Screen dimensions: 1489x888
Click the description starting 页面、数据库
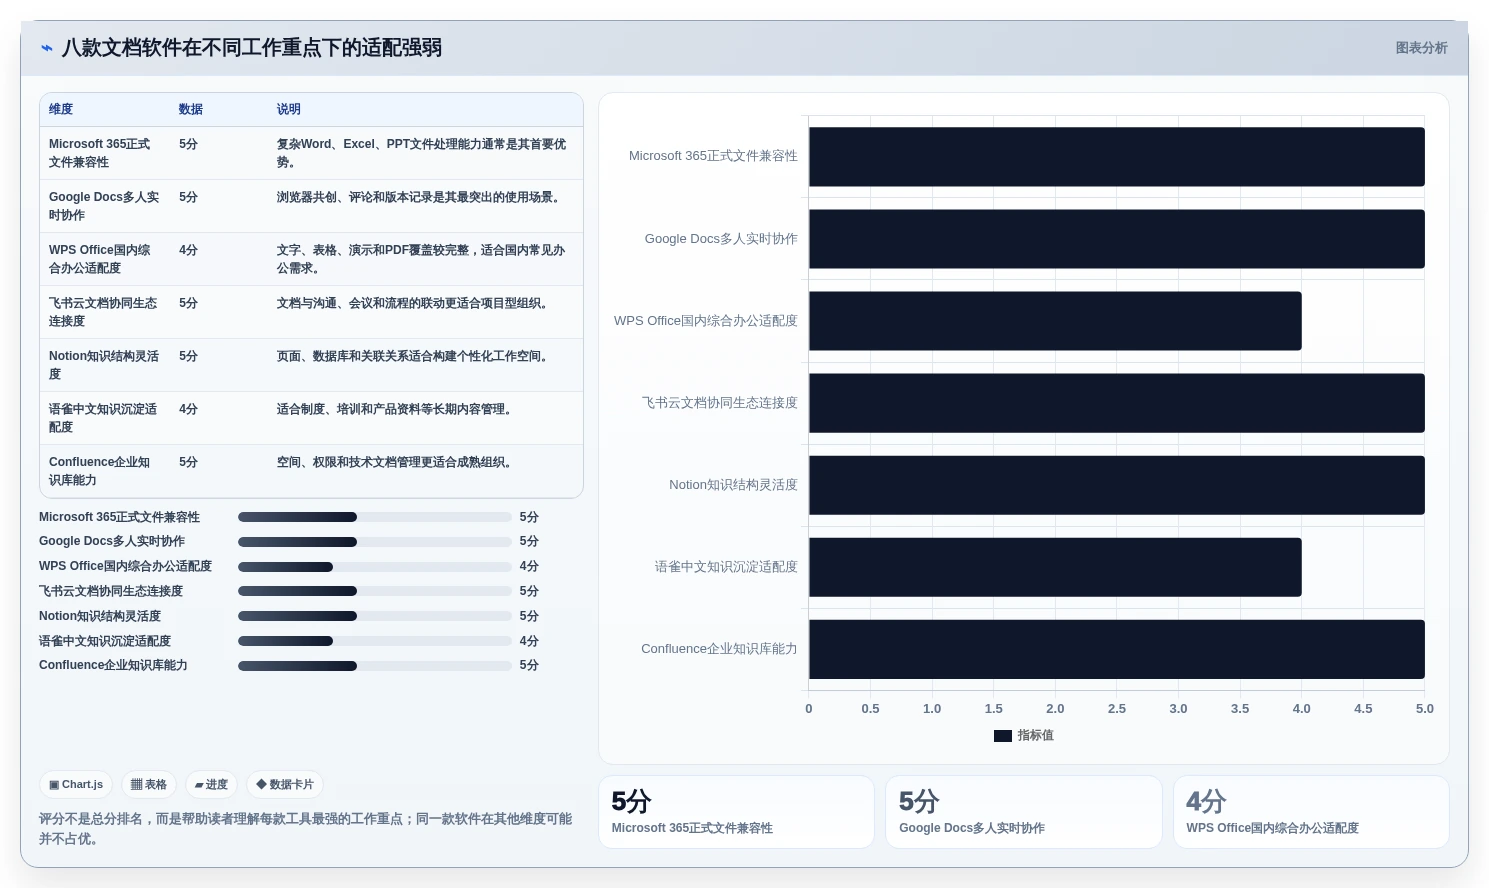[x=415, y=356]
